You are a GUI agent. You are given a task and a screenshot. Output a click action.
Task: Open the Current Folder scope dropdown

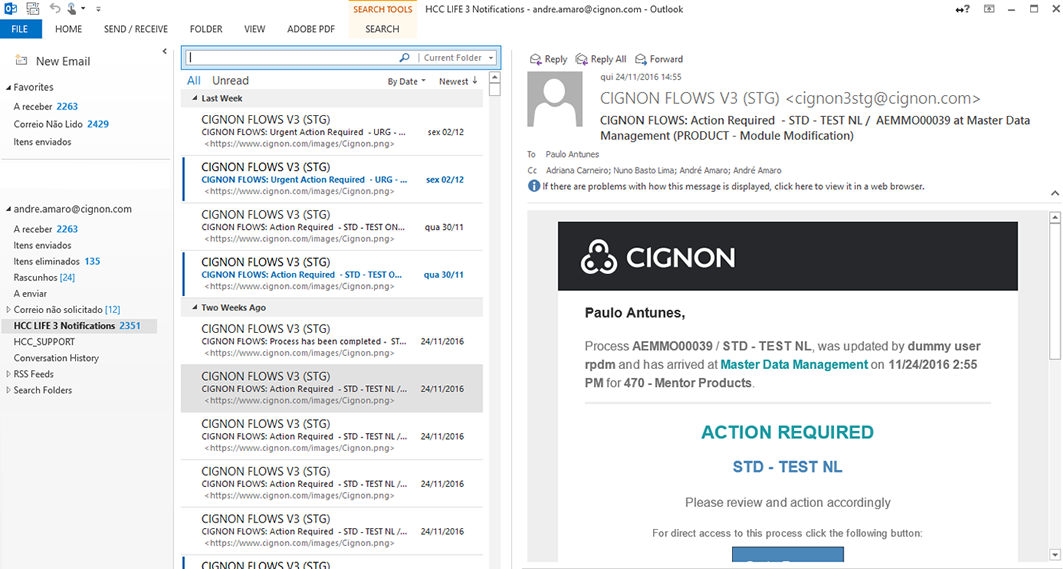pos(458,58)
